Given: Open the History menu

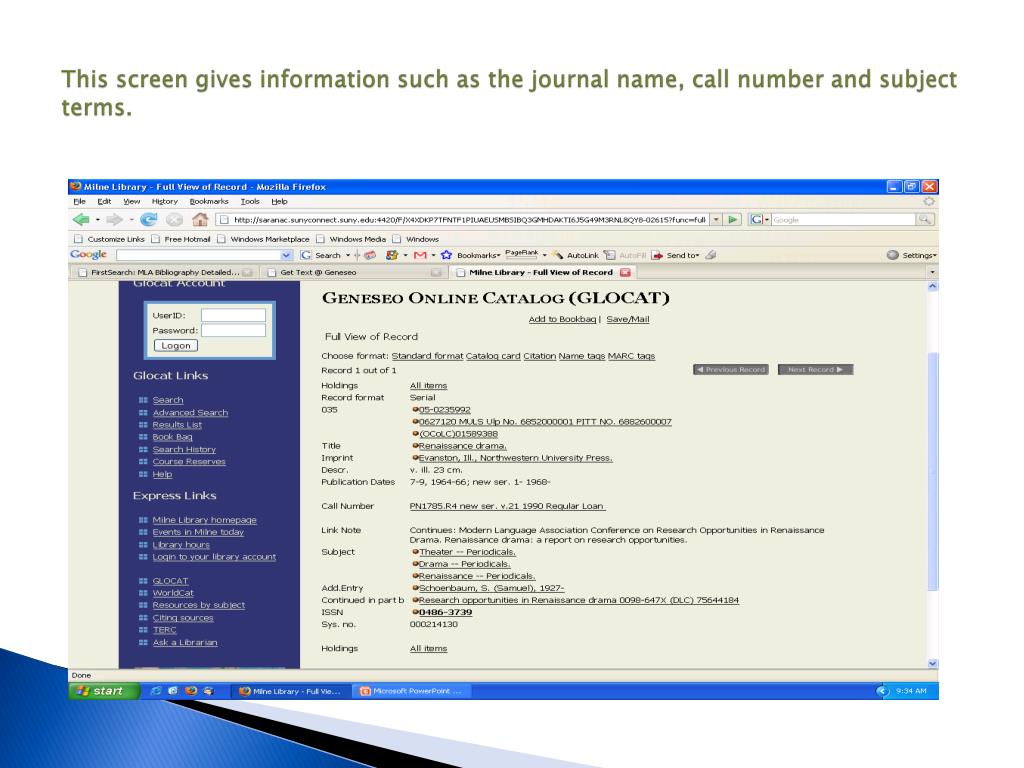Looking at the screenshot, I should point(165,201).
